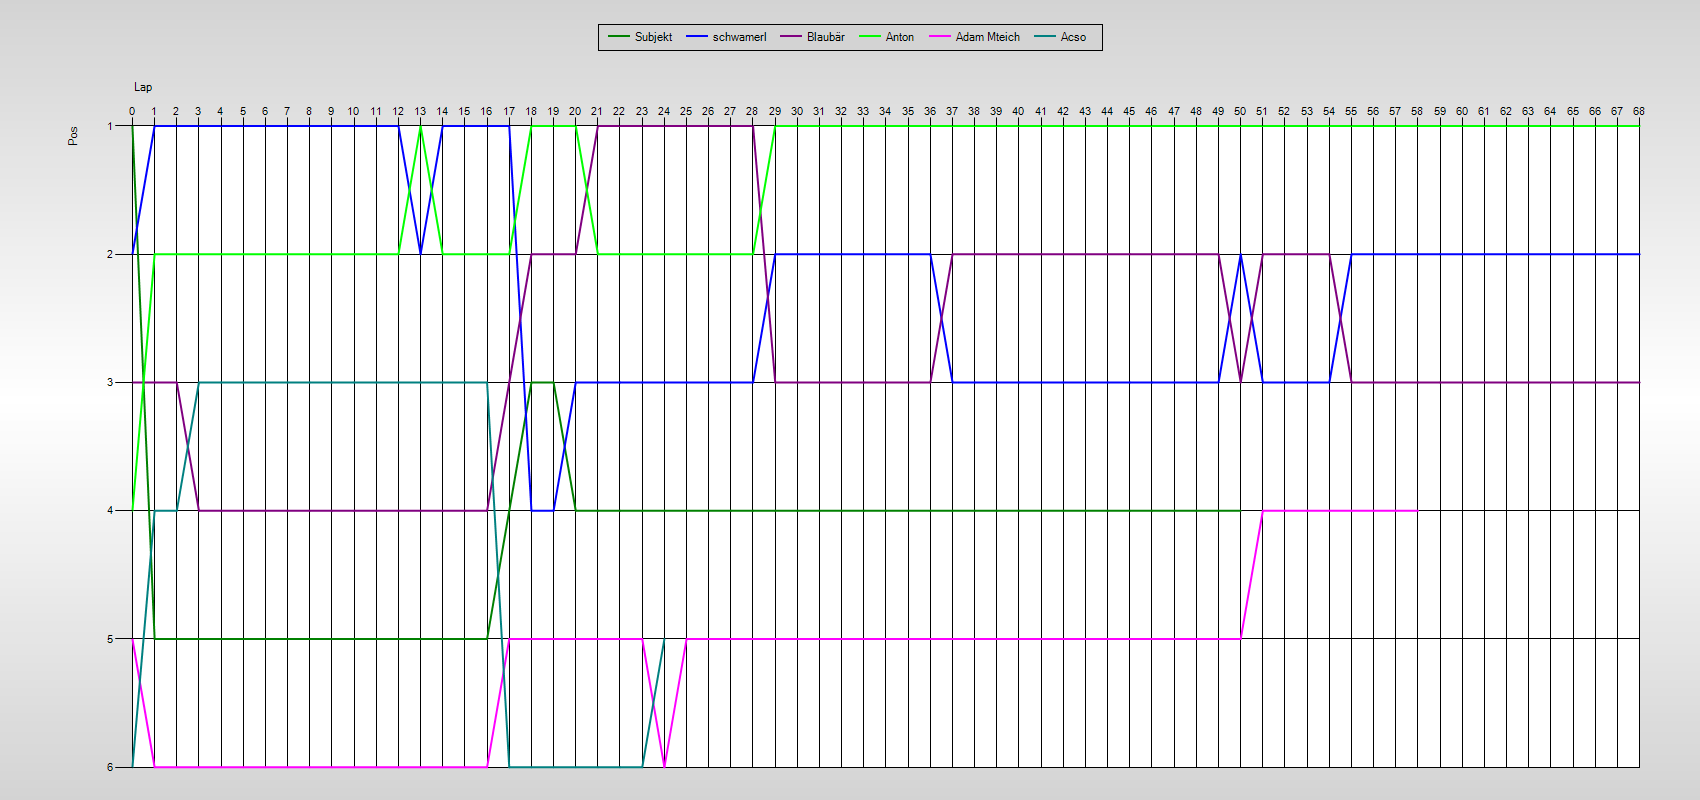Click lap number 8 on the axis

(x=309, y=111)
